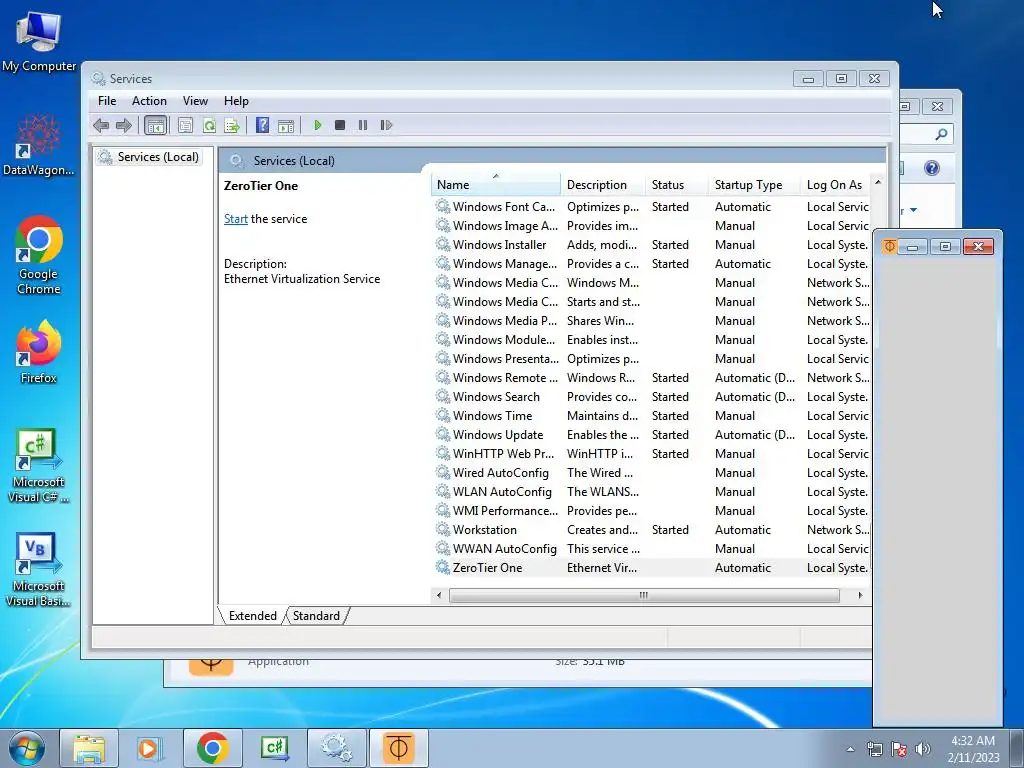Click the volume speaker tray icon
The image size is (1024, 768).
(x=923, y=749)
